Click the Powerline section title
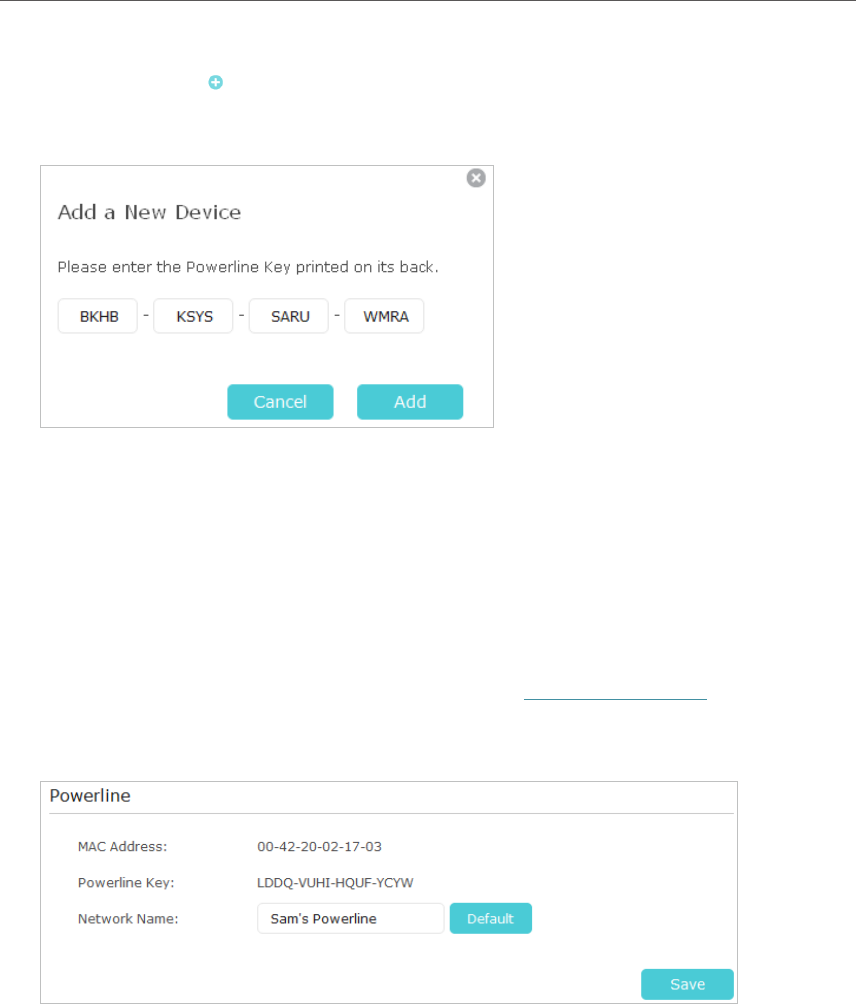The height and width of the screenshot is (1004, 856). pos(90,795)
